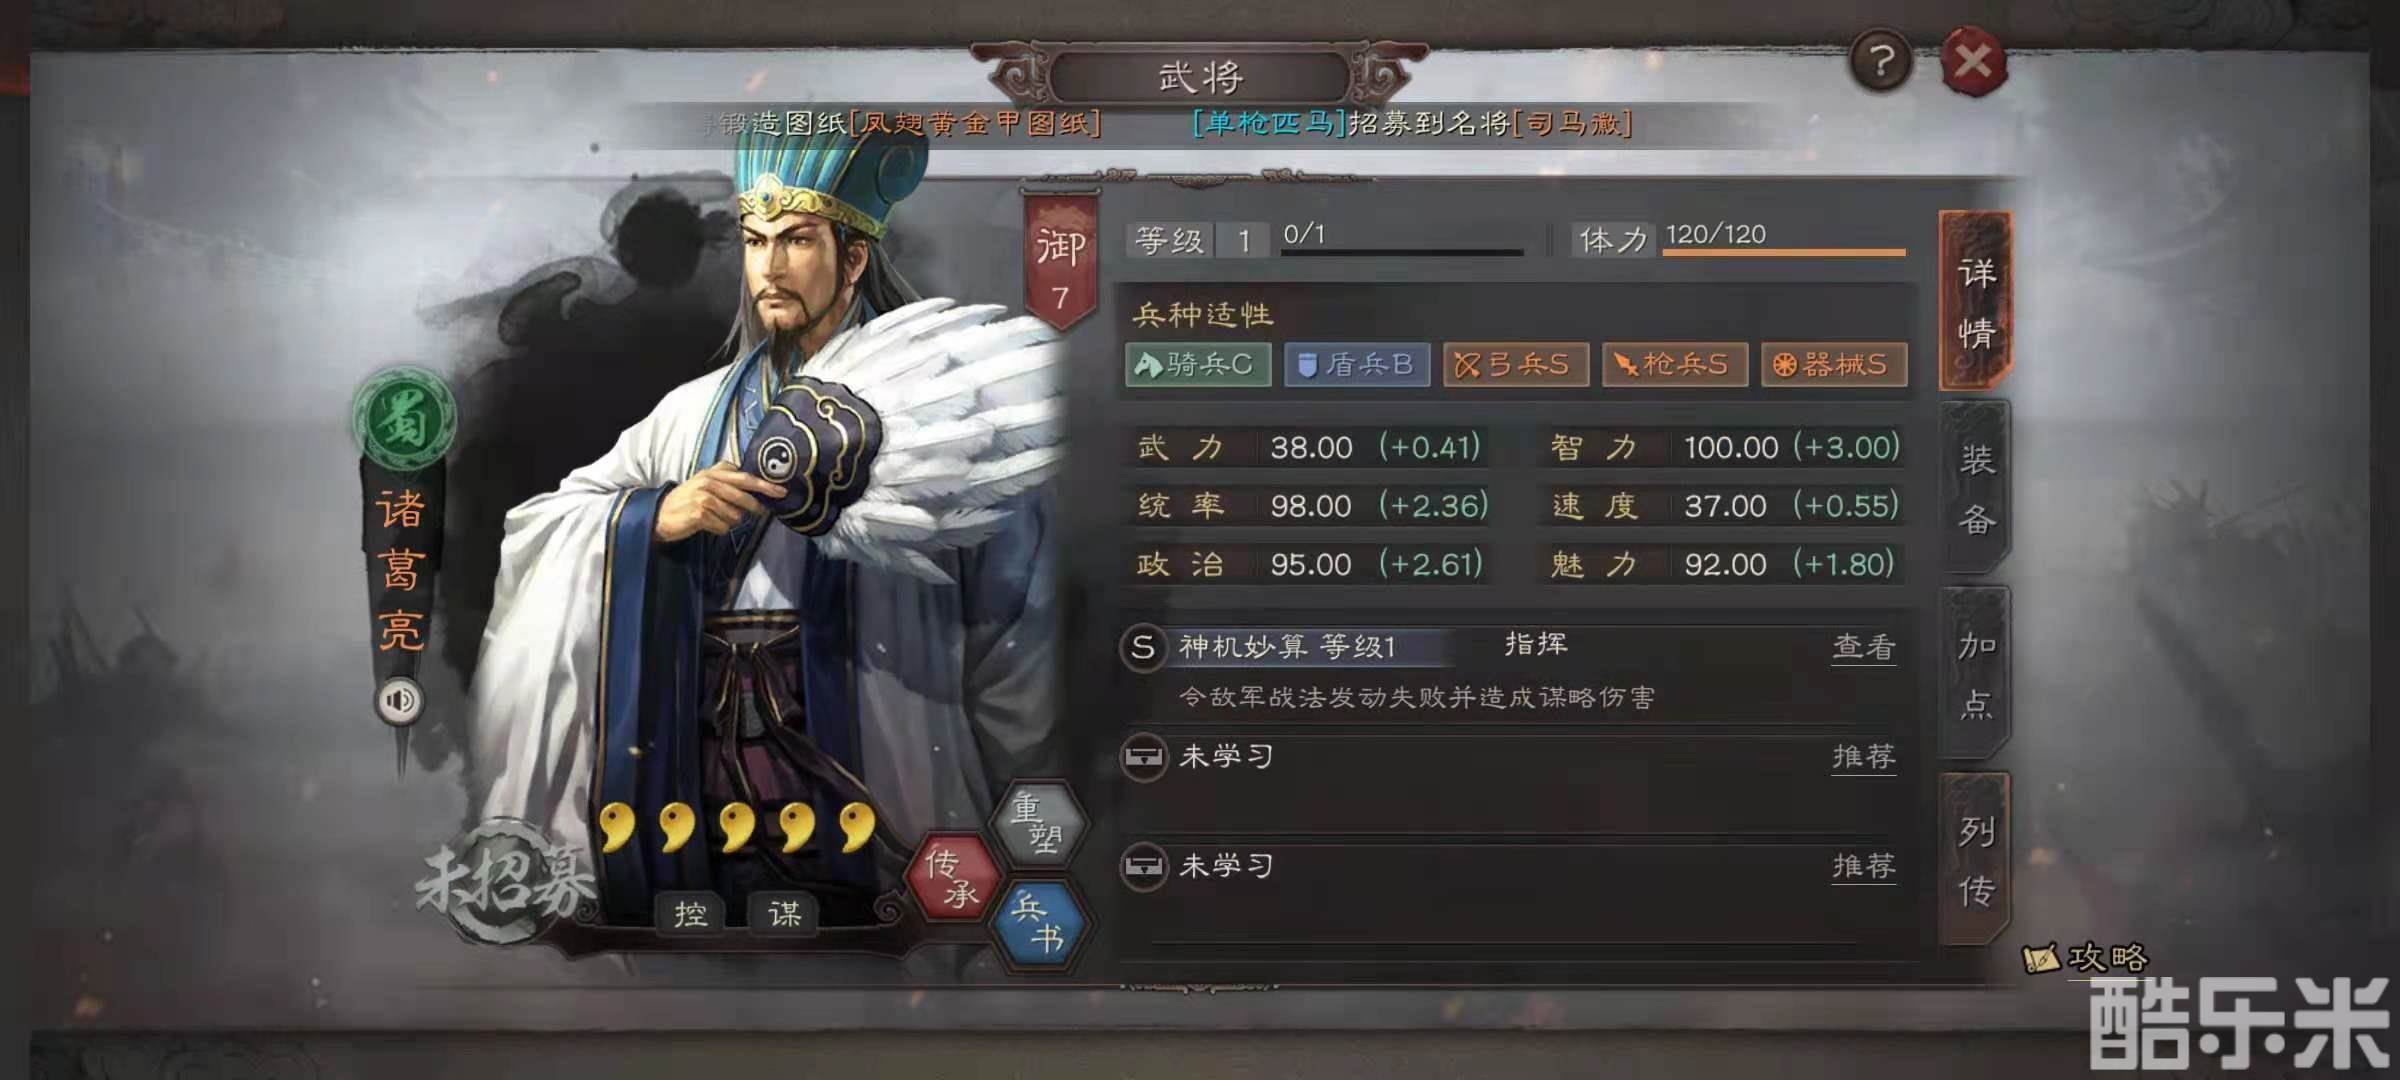Open the 重塑 gray hexagon button

pos(1038,822)
